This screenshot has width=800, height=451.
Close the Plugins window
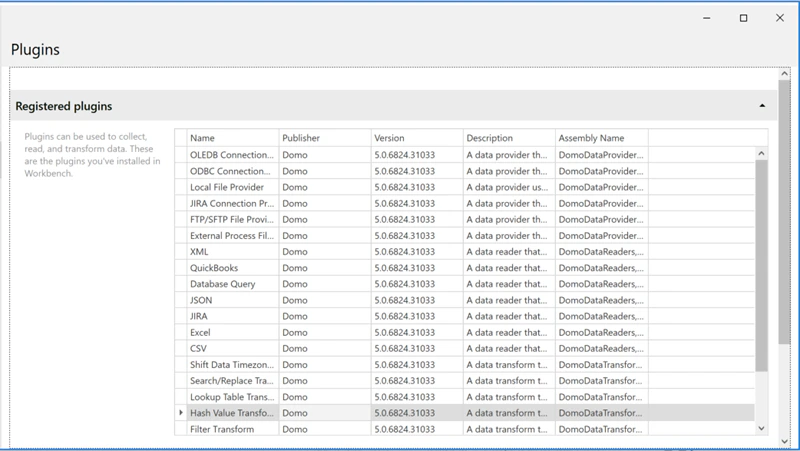point(780,18)
